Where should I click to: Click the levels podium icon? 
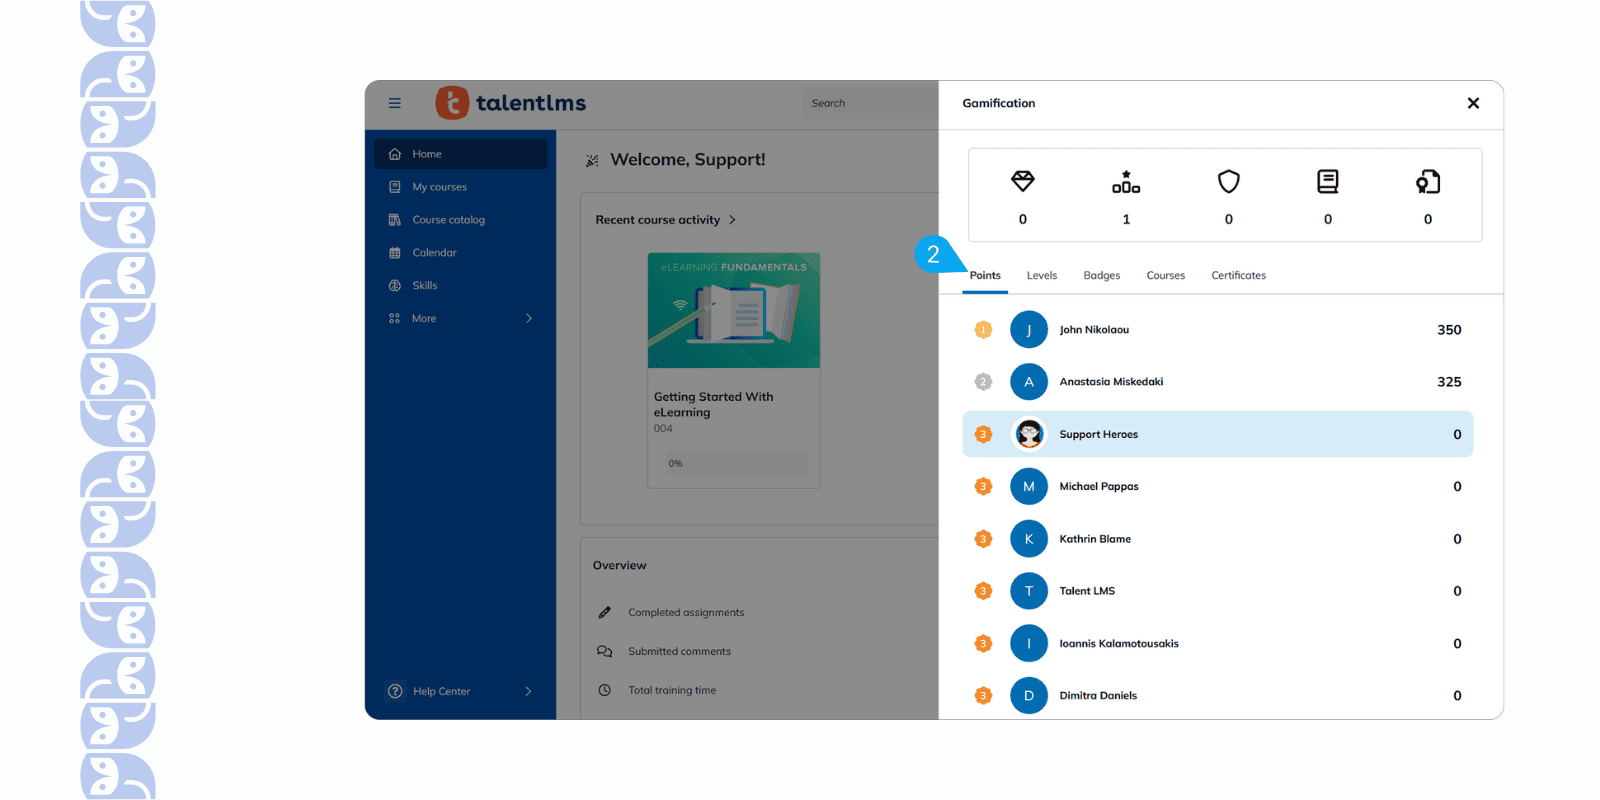click(1126, 181)
